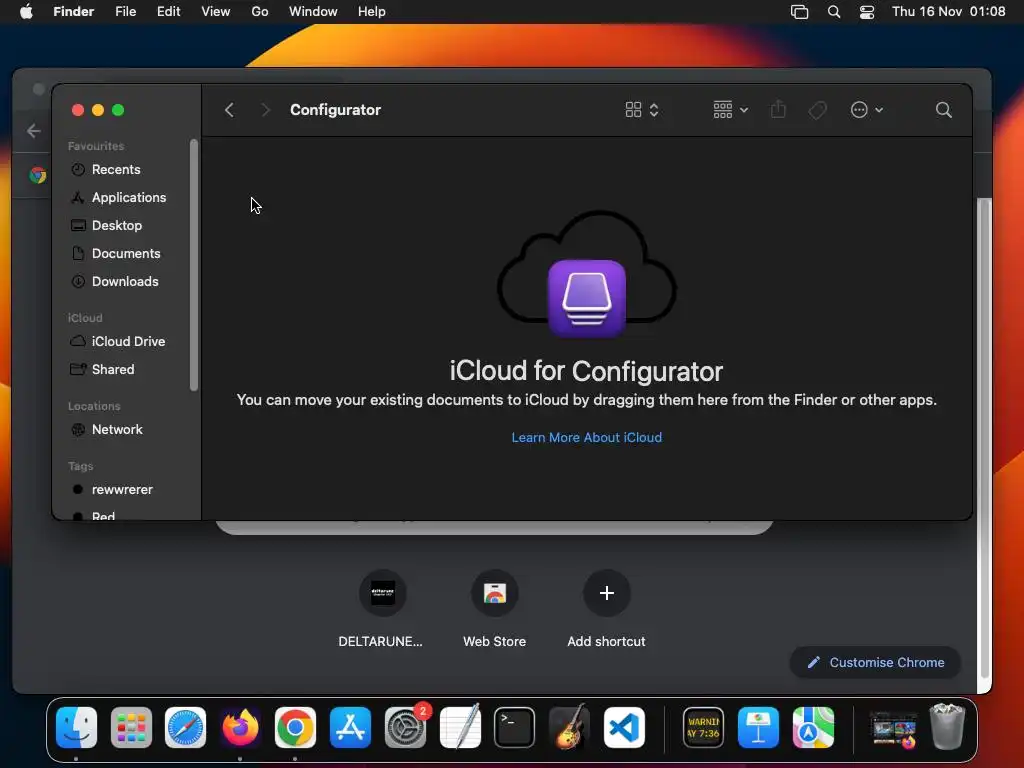Screen dimensions: 1024x768
Task: Open Maps from the Dock
Action: pyautogui.click(x=813, y=728)
